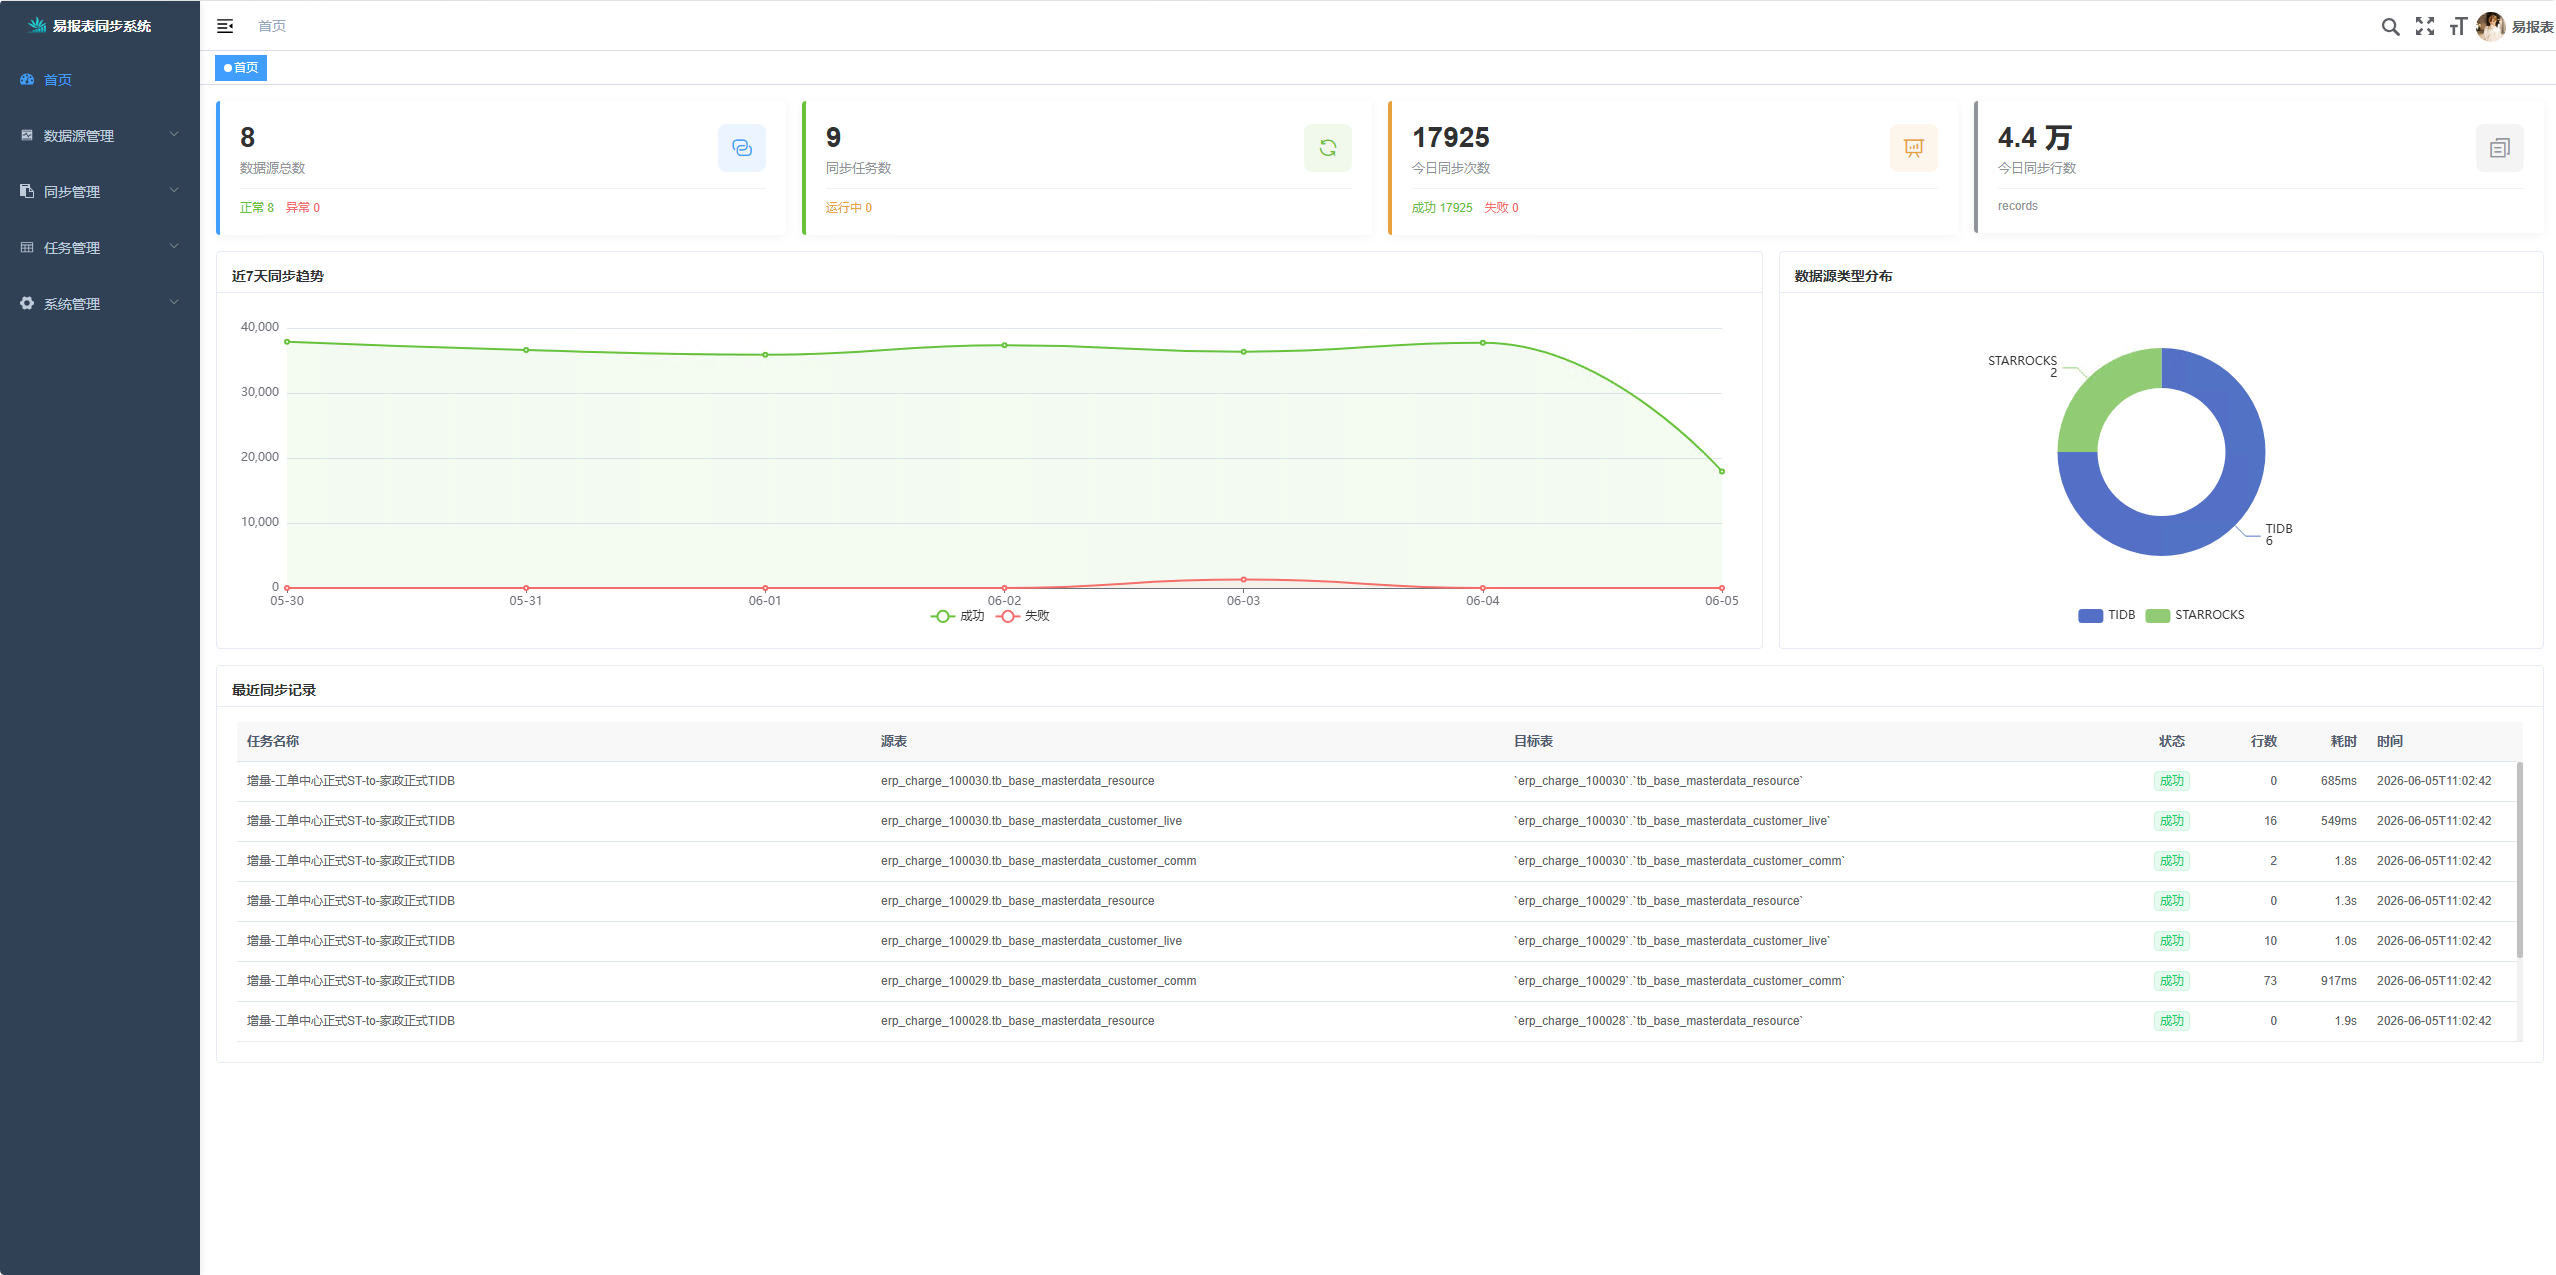Switch to the 首页 page tab

[241, 68]
